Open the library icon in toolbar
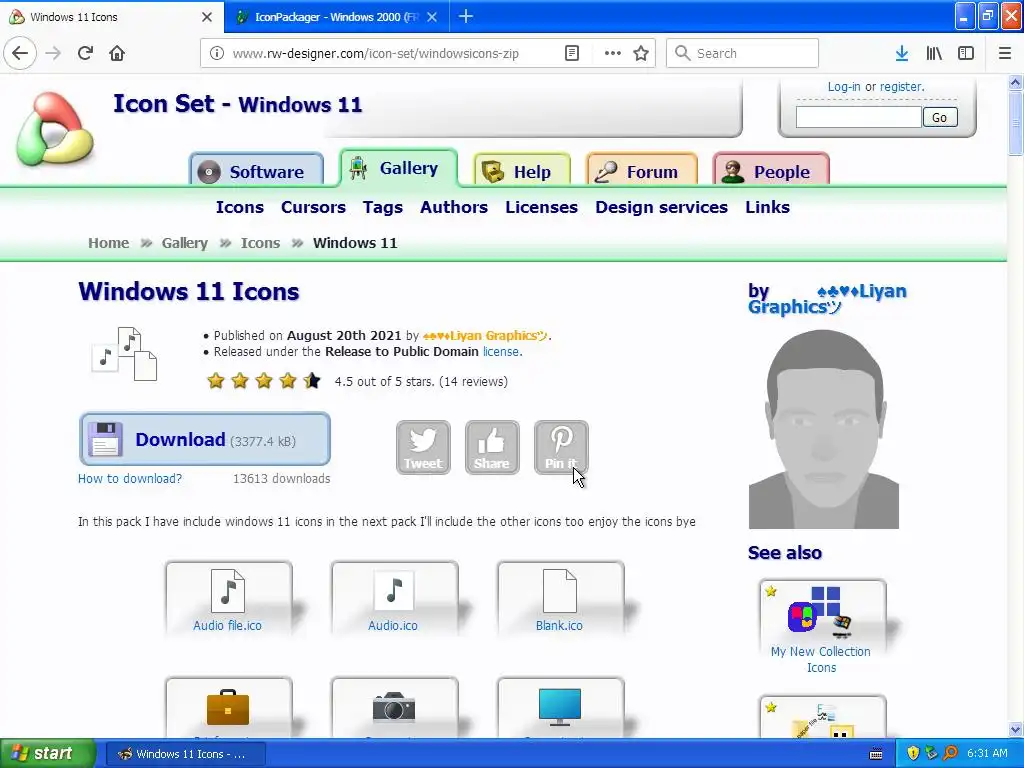 (x=934, y=54)
